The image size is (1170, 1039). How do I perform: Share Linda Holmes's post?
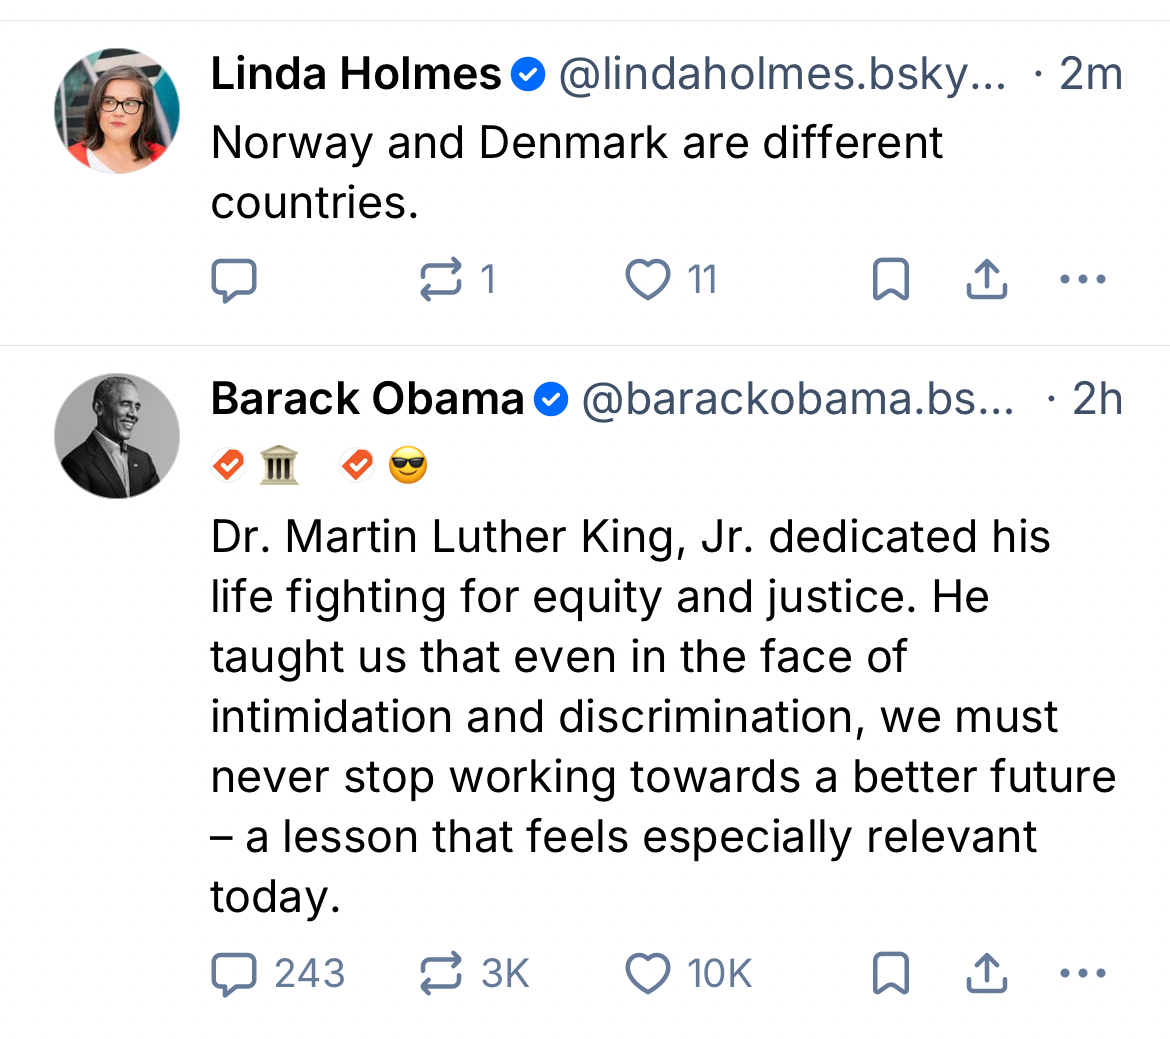point(986,280)
